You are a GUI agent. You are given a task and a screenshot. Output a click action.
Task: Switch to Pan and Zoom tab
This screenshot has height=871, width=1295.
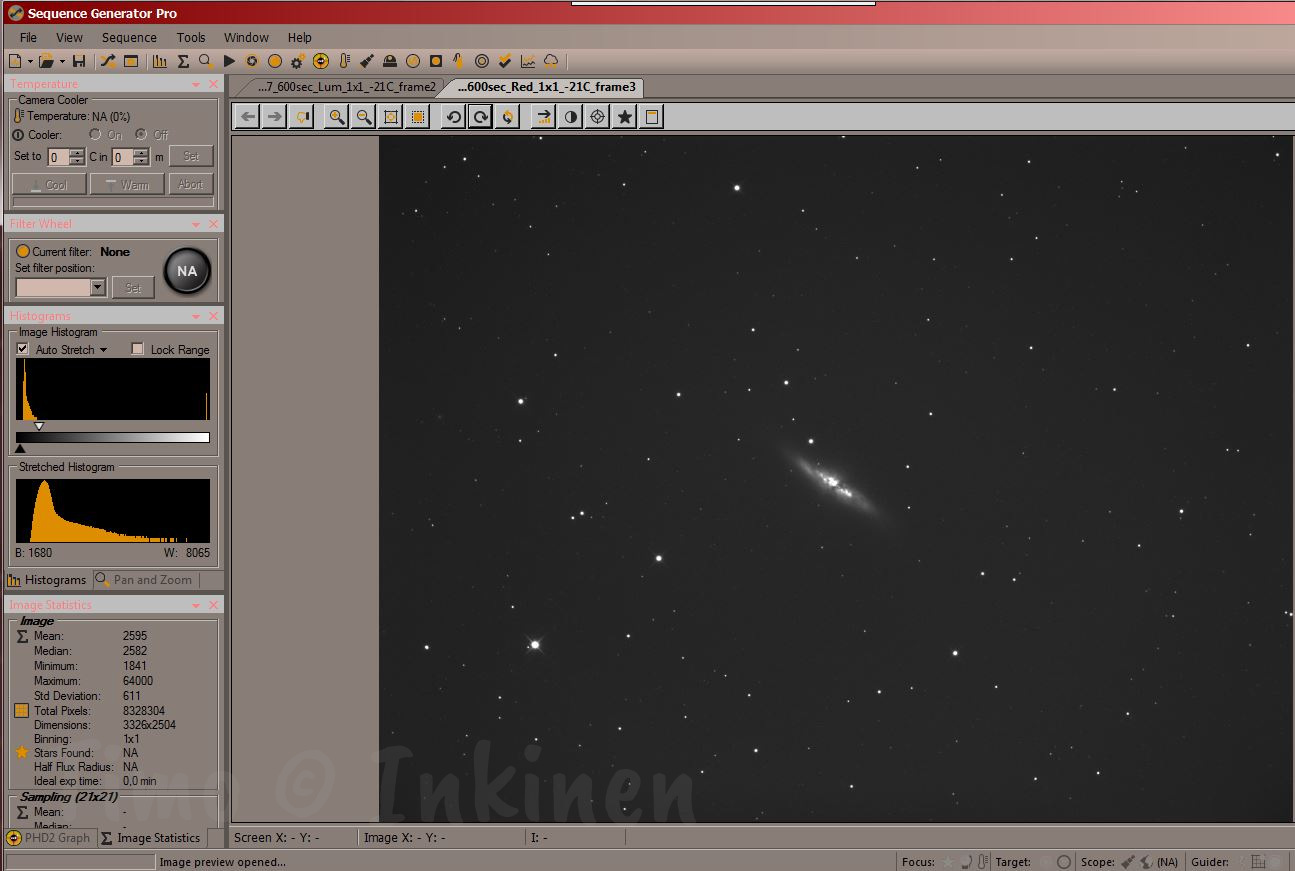pyautogui.click(x=144, y=580)
